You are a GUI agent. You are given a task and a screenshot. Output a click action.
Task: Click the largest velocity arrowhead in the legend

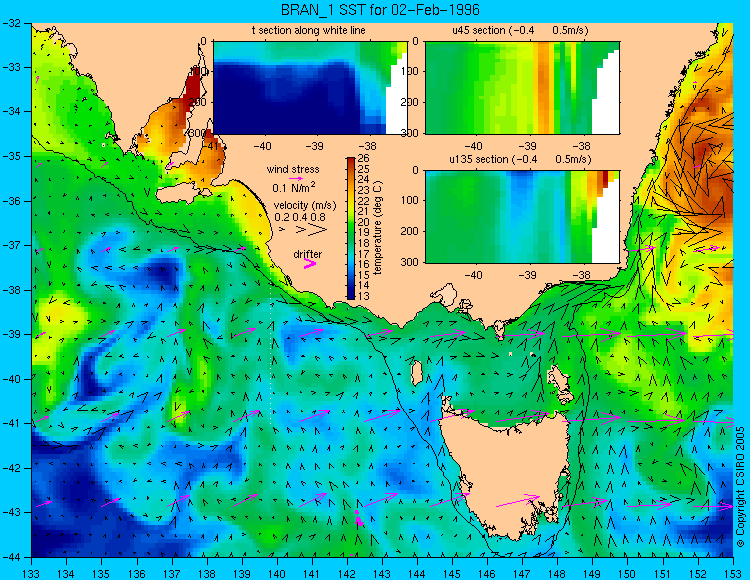click(x=318, y=230)
